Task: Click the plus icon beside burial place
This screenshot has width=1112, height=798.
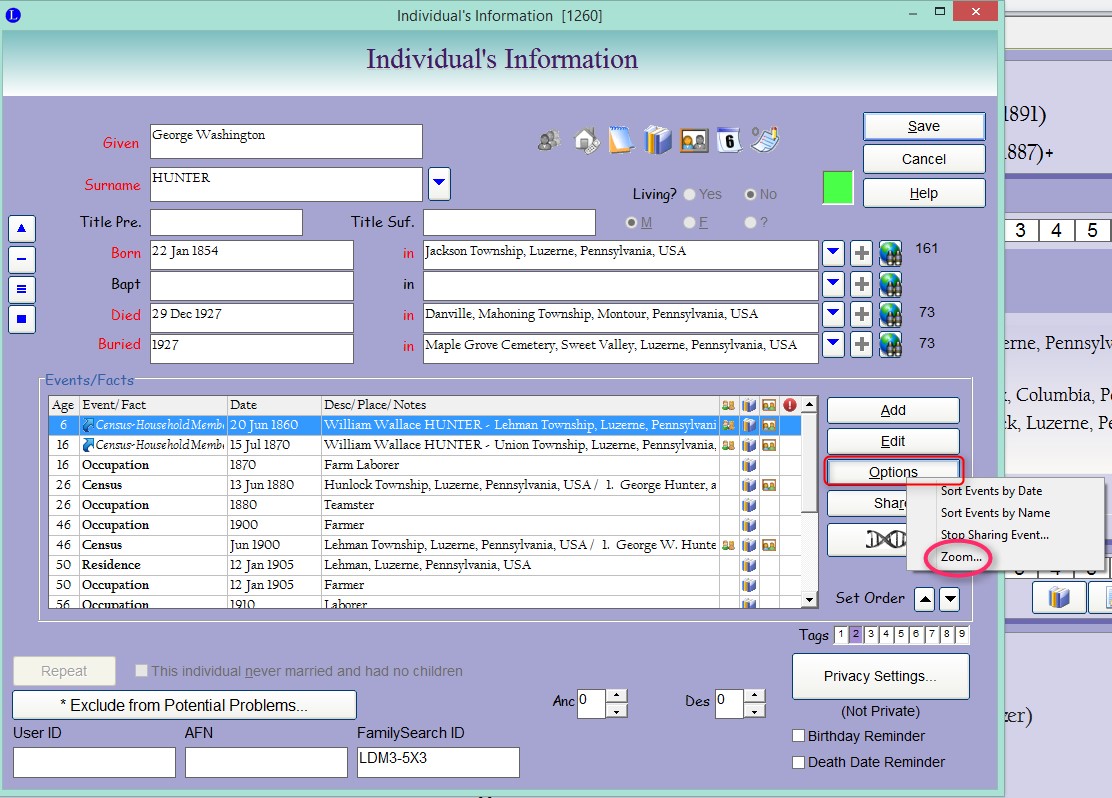Action: (x=861, y=344)
